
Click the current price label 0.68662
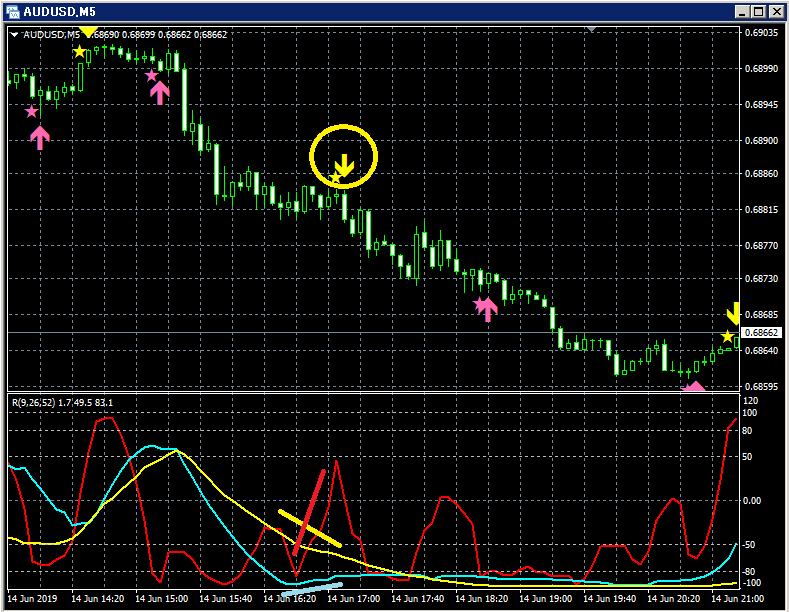pyautogui.click(x=761, y=333)
